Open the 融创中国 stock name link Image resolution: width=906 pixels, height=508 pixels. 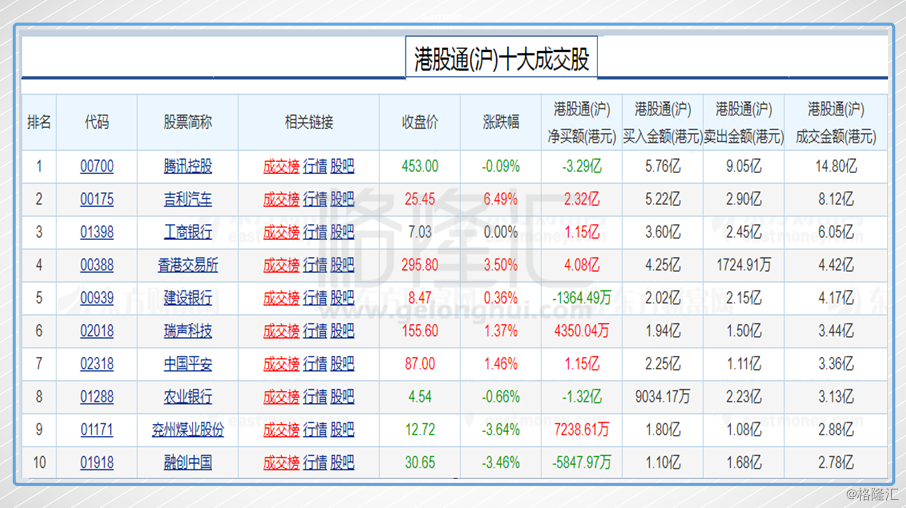[188, 463]
